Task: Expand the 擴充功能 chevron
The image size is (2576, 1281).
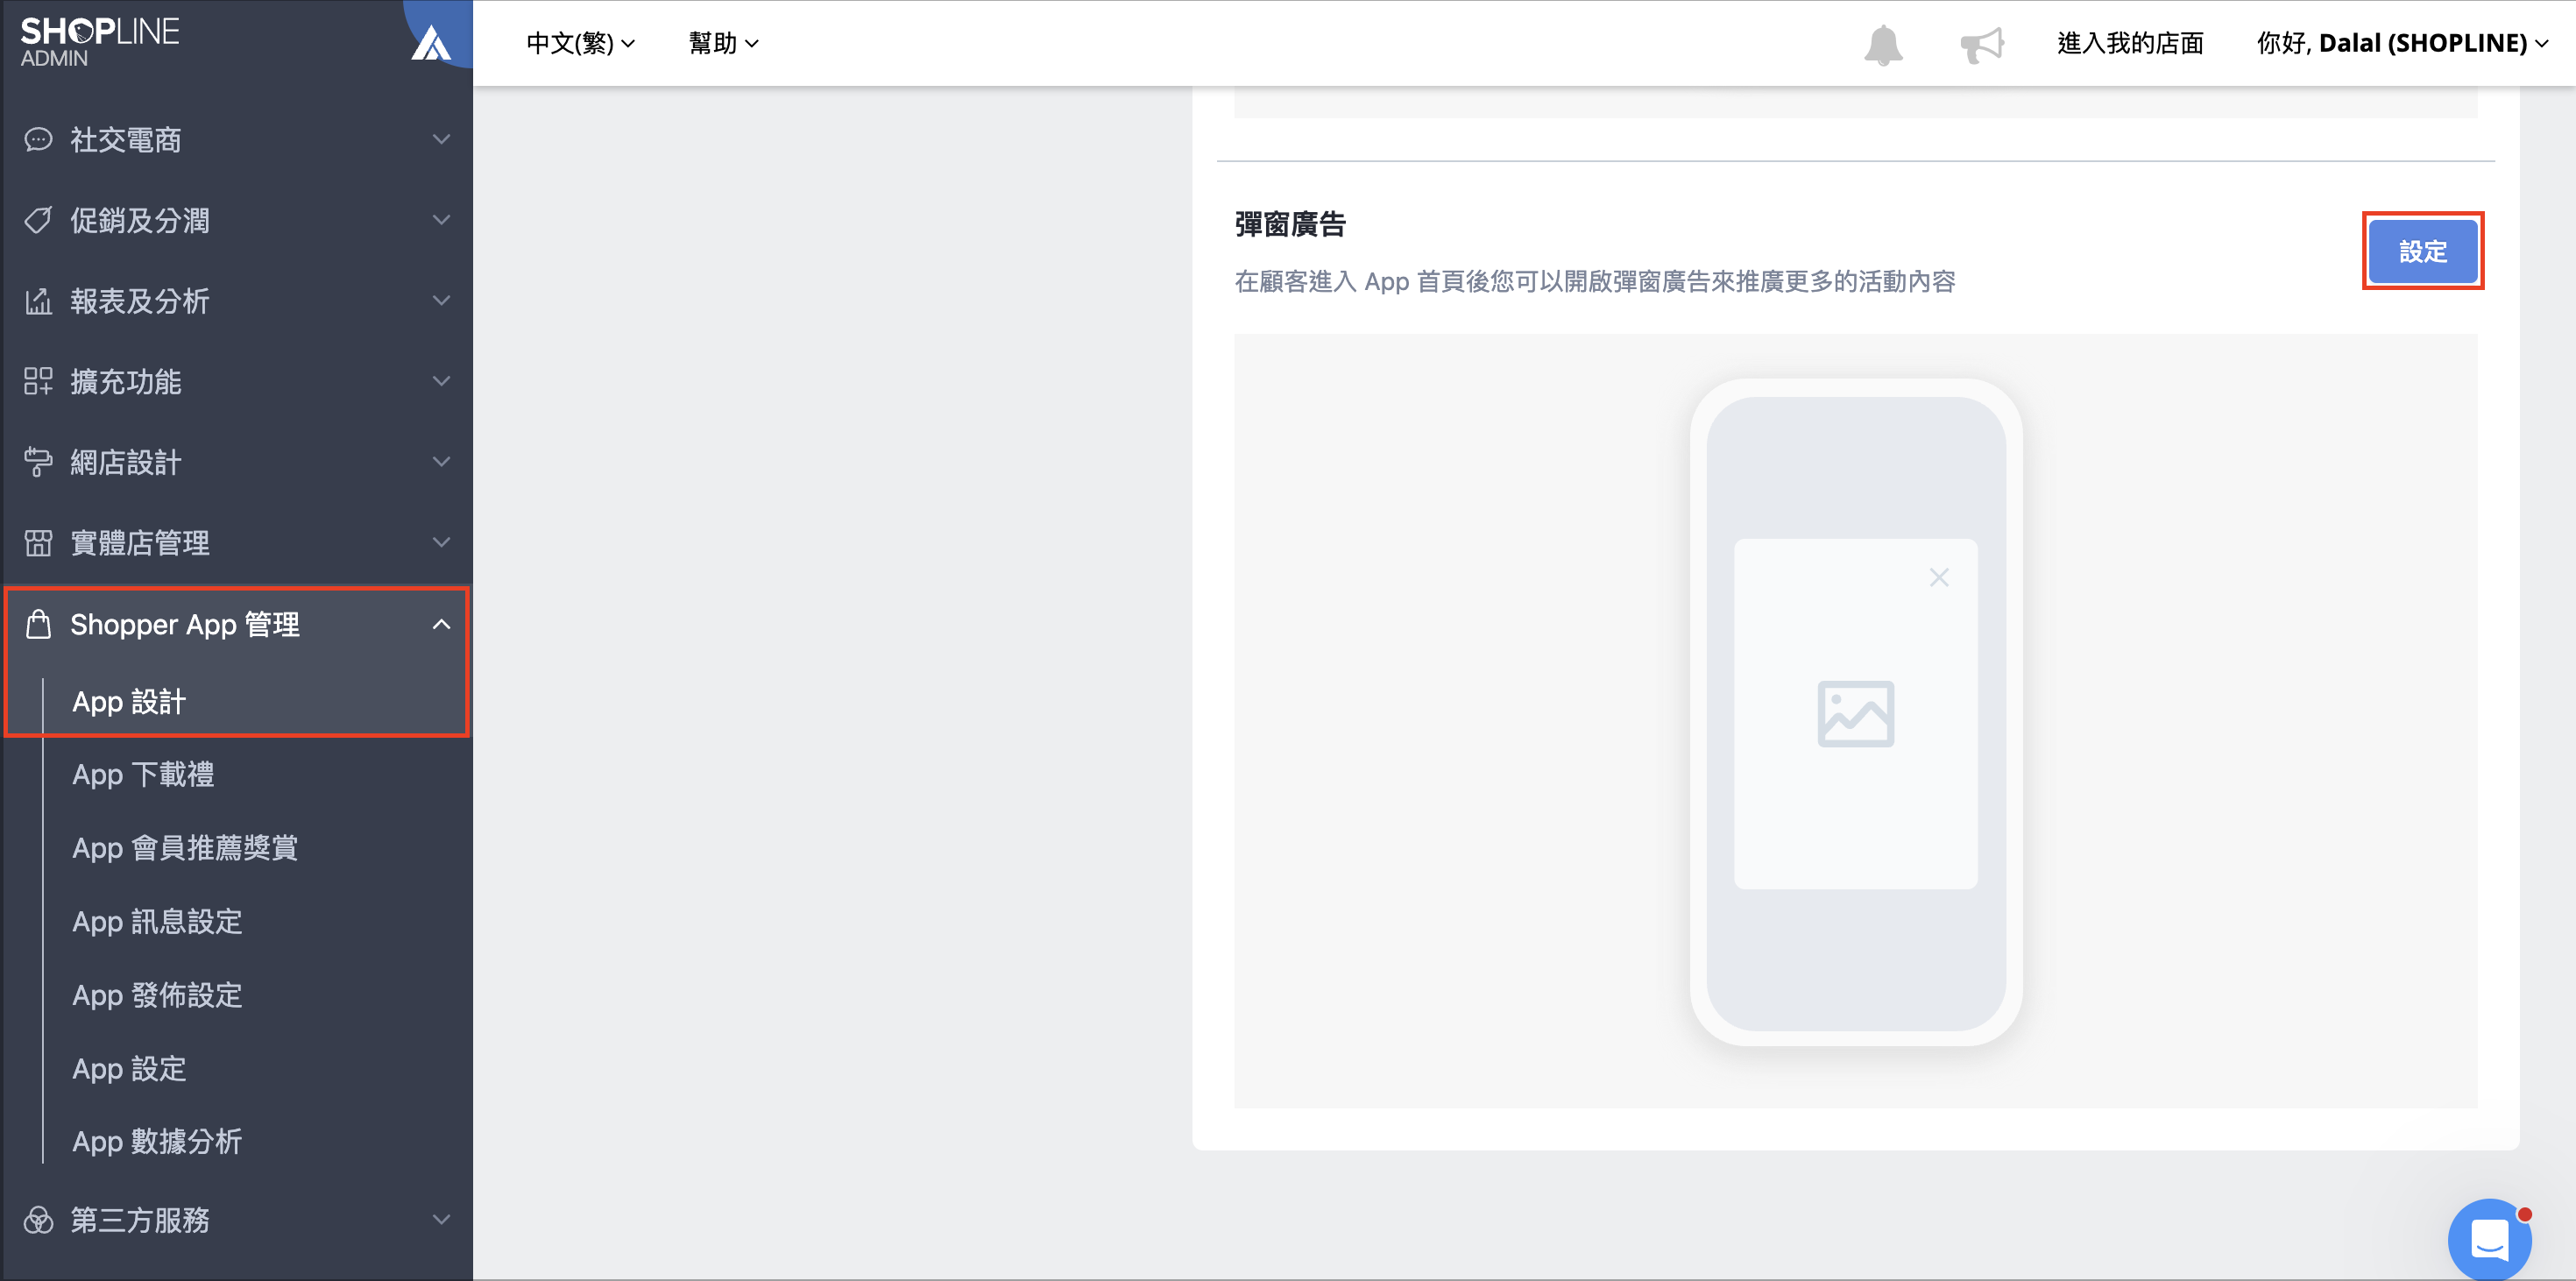Action: point(441,381)
